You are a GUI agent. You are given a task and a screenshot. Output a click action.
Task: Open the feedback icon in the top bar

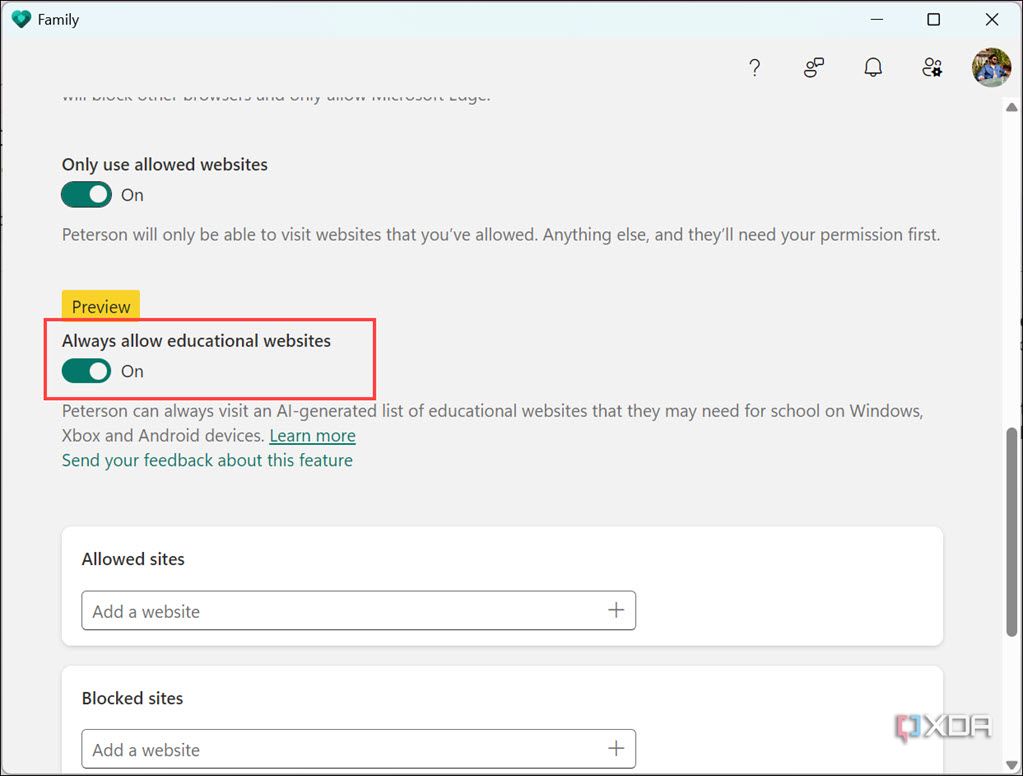click(x=813, y=67)
